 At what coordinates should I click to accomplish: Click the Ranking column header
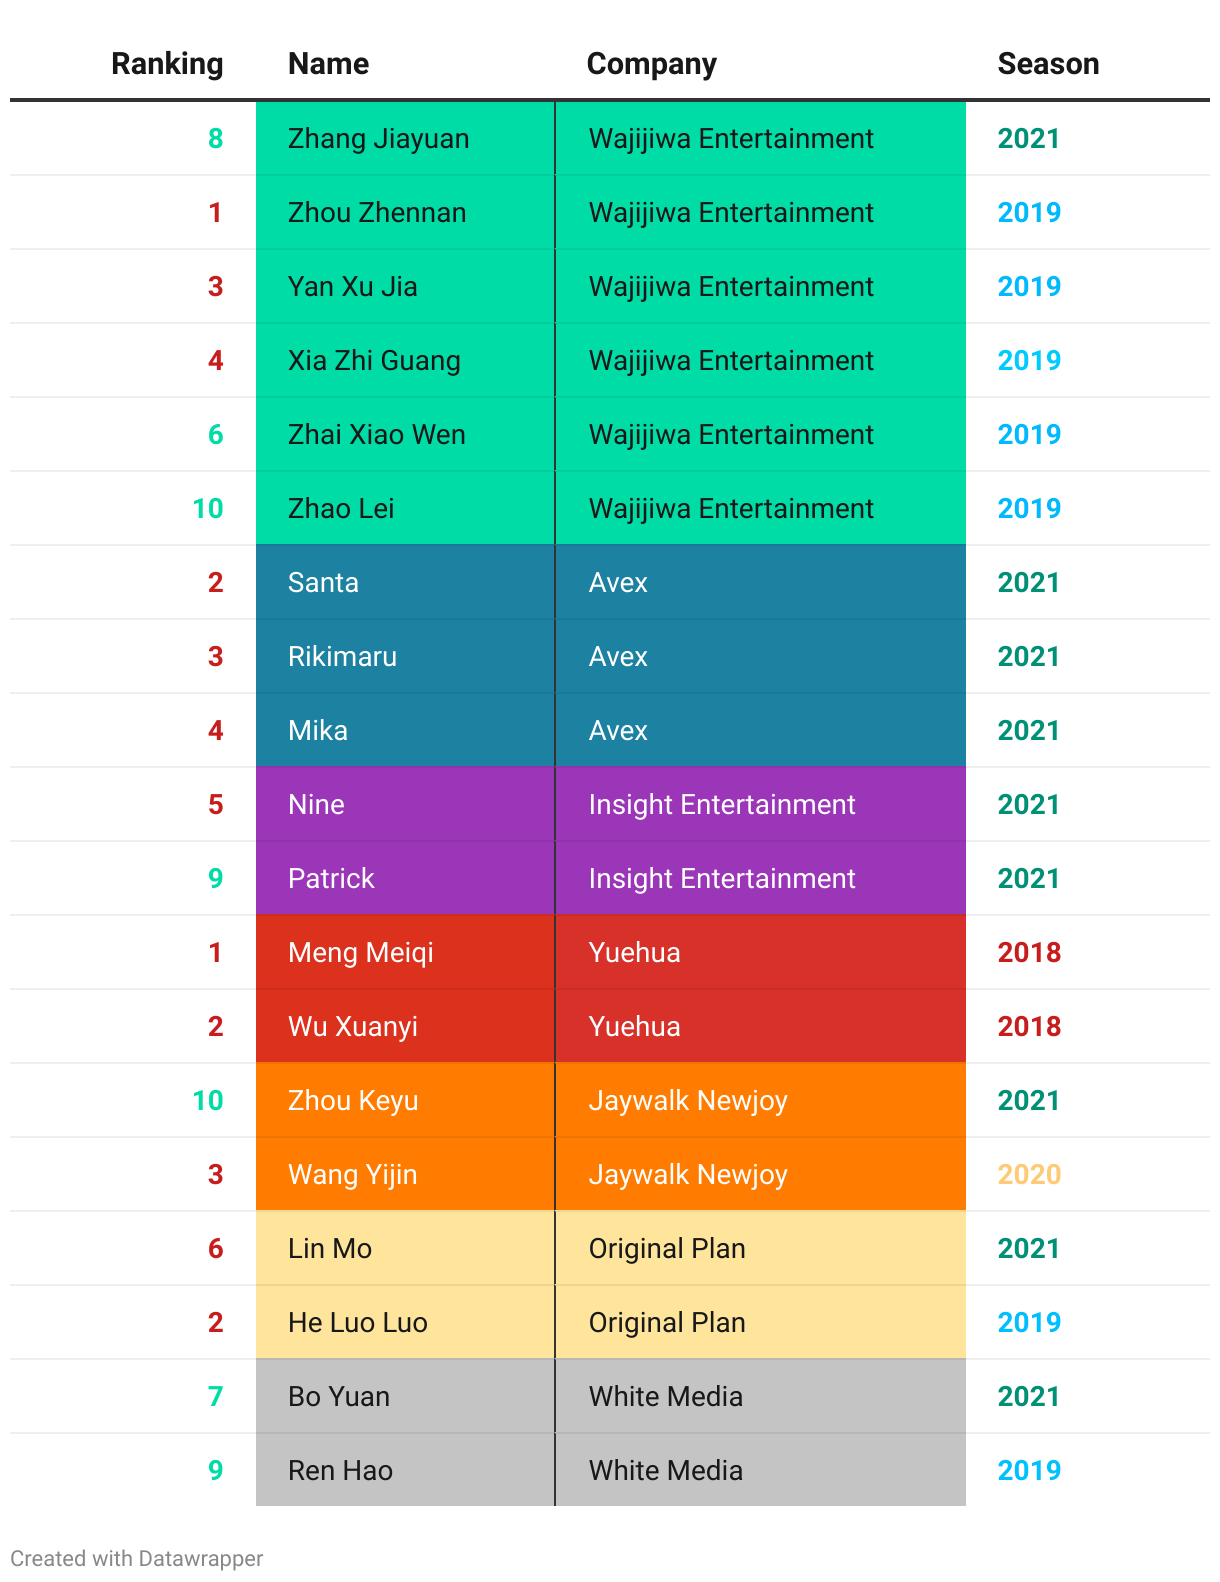(166, 64)
